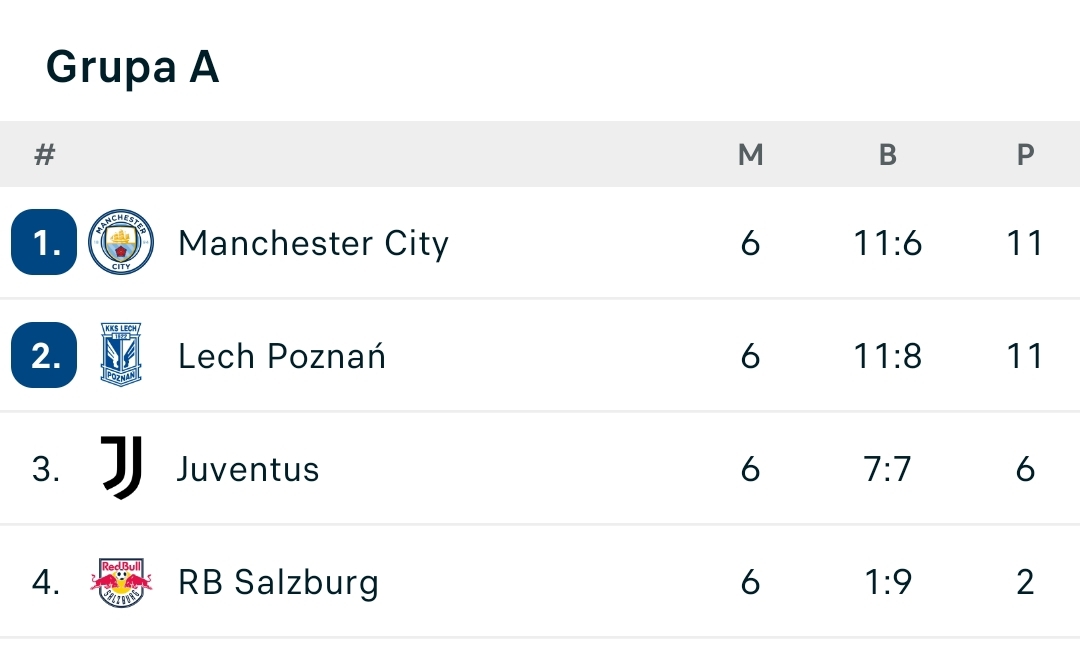This screenshot has height=671, width=1080.
Task: Open Manchester City team name link
Action: click(x=313, y=243)
